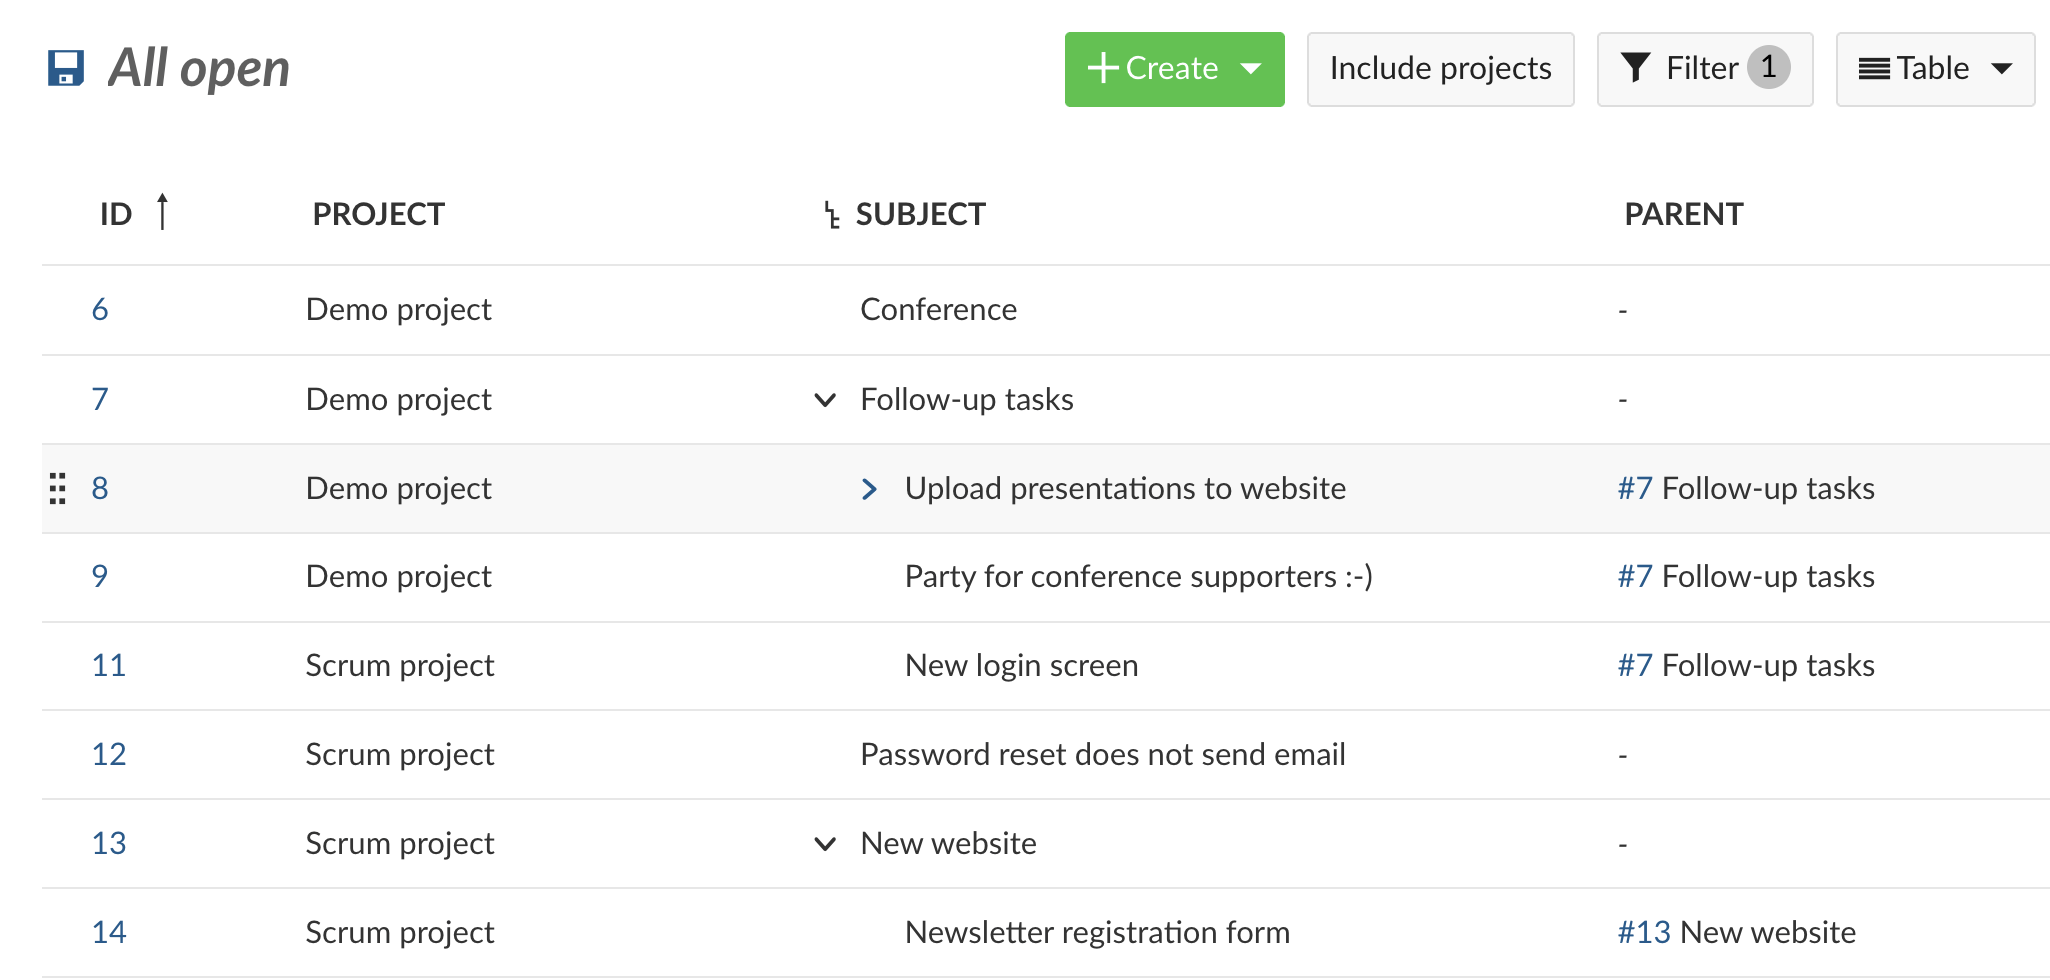The width and height of the screenshot is (2050, 980).
Task: Expand Upload presentations to website children
Action: (x=869, y=489)
